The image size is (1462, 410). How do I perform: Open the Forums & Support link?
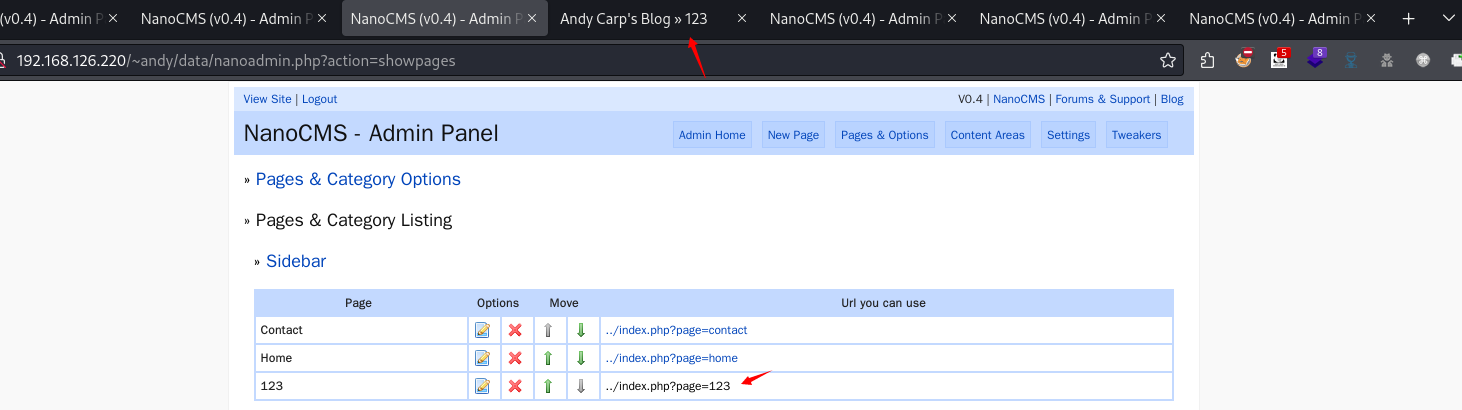coord(1103,99)
